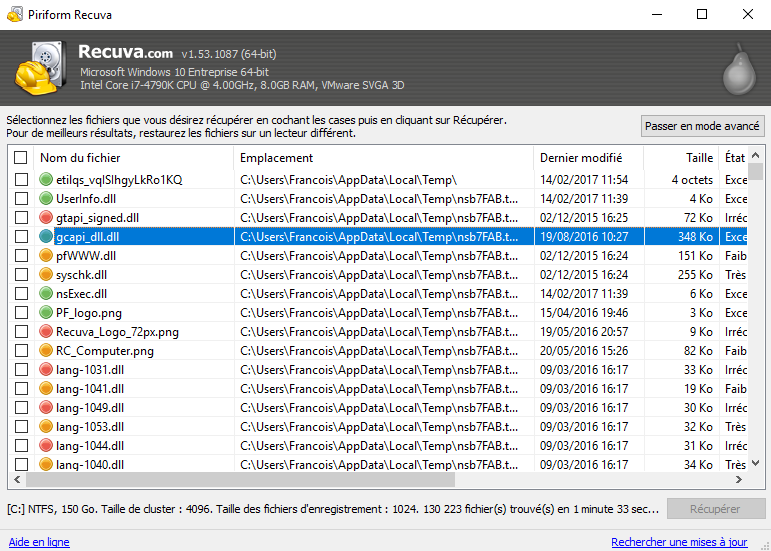Click the Recuva icon in the title bar
Viewport: 771px width, 551px height.
(15, 14)
